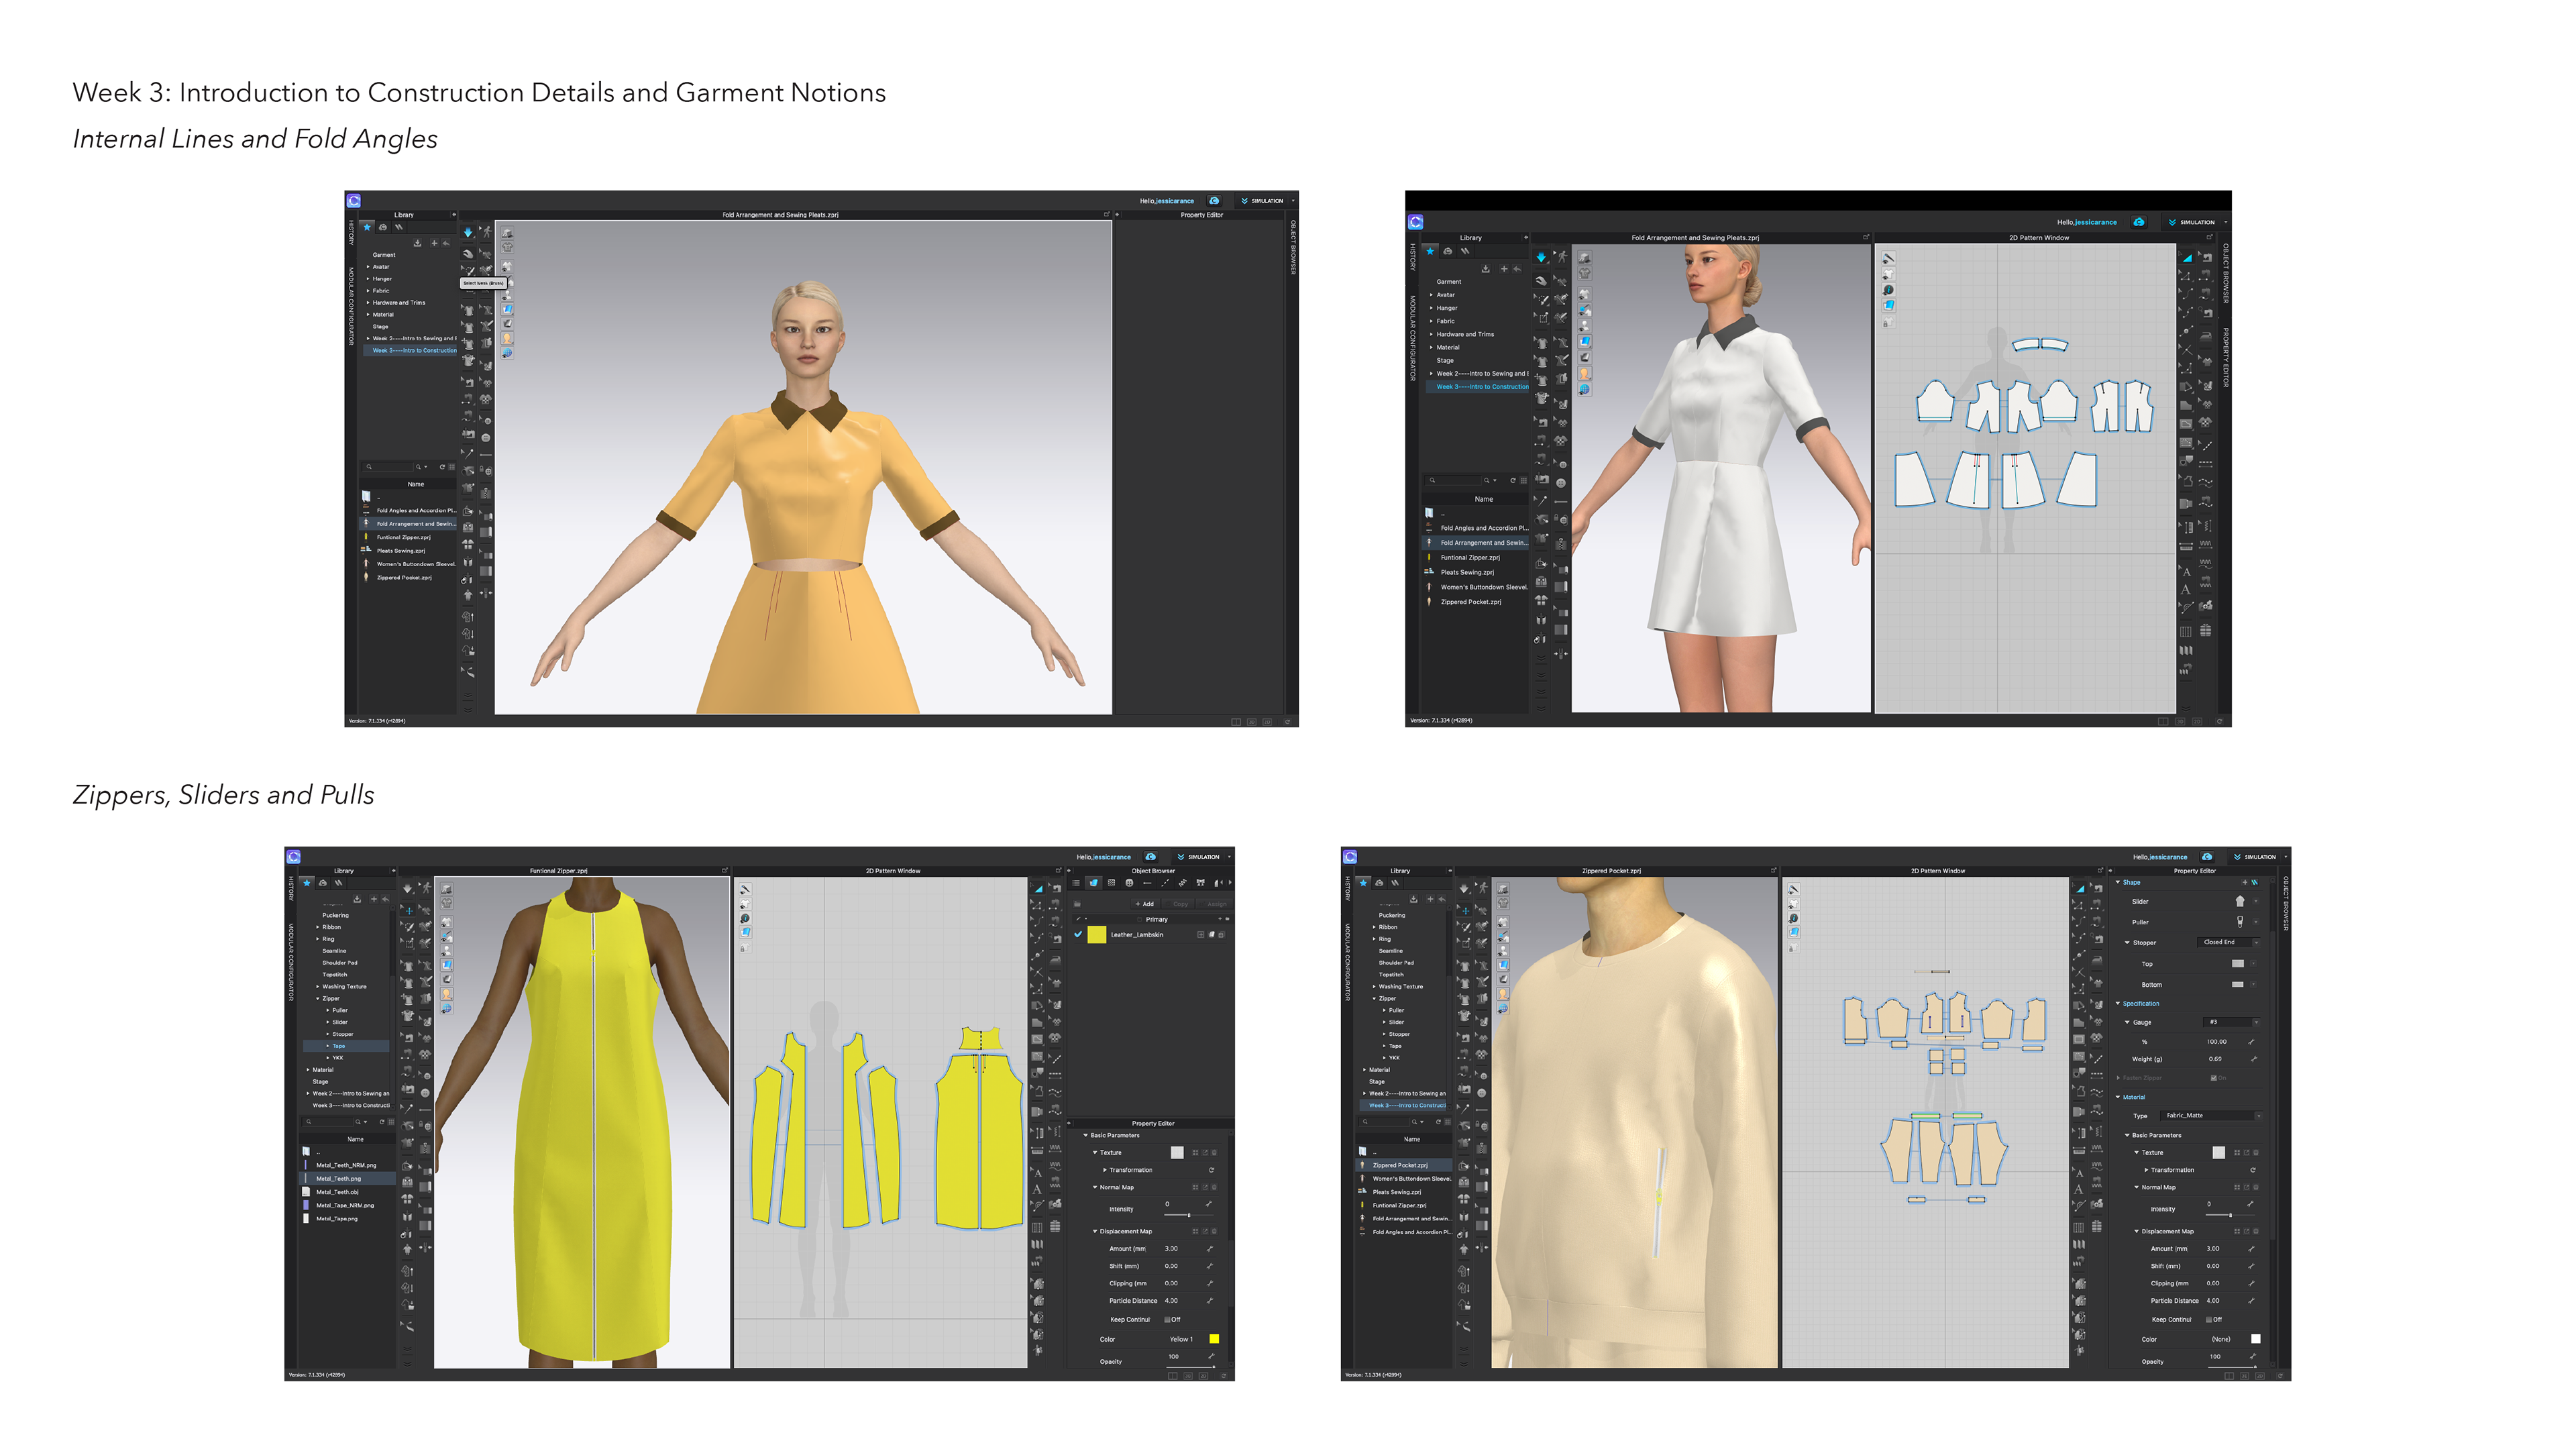Click Slider shape icon in Zippered Pocket Property Editor
The height and width of the screenshot is (1449, 2576).
2240,902
